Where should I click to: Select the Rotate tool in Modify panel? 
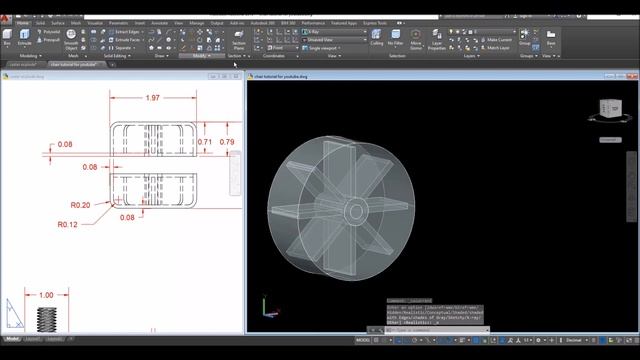pos(200,40)
